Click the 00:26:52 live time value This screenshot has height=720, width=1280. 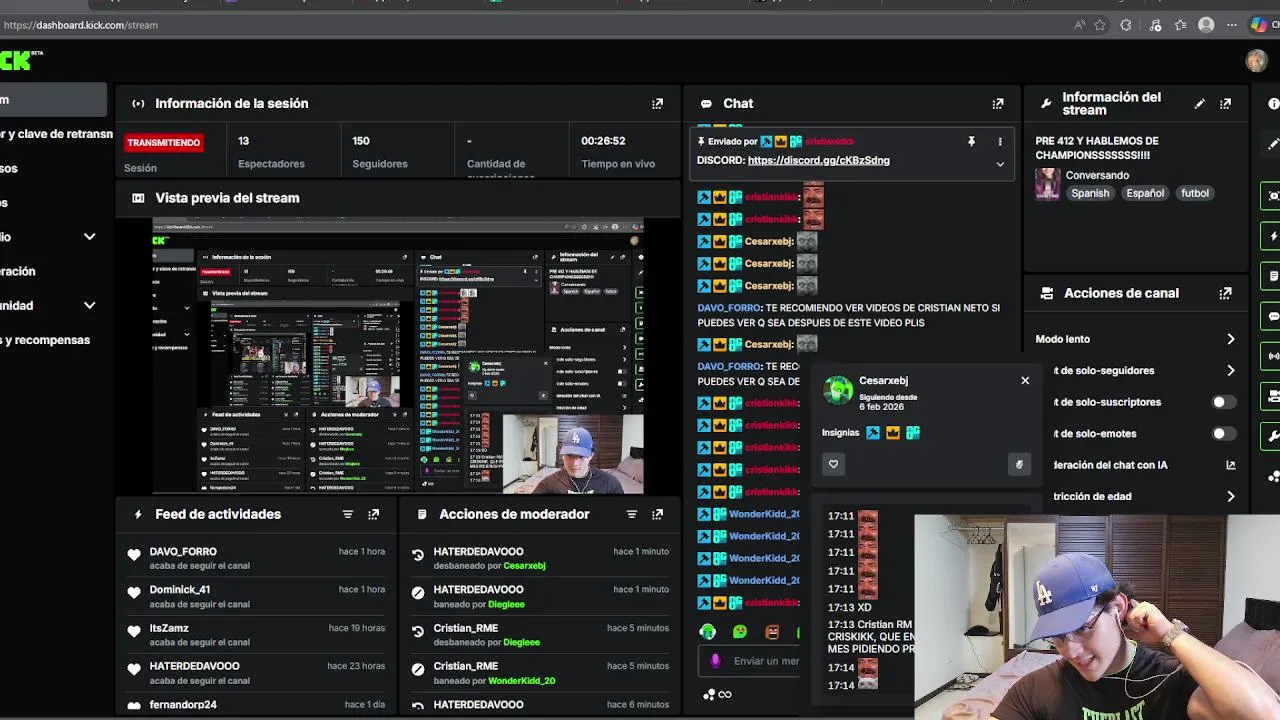tap(603, 141)
